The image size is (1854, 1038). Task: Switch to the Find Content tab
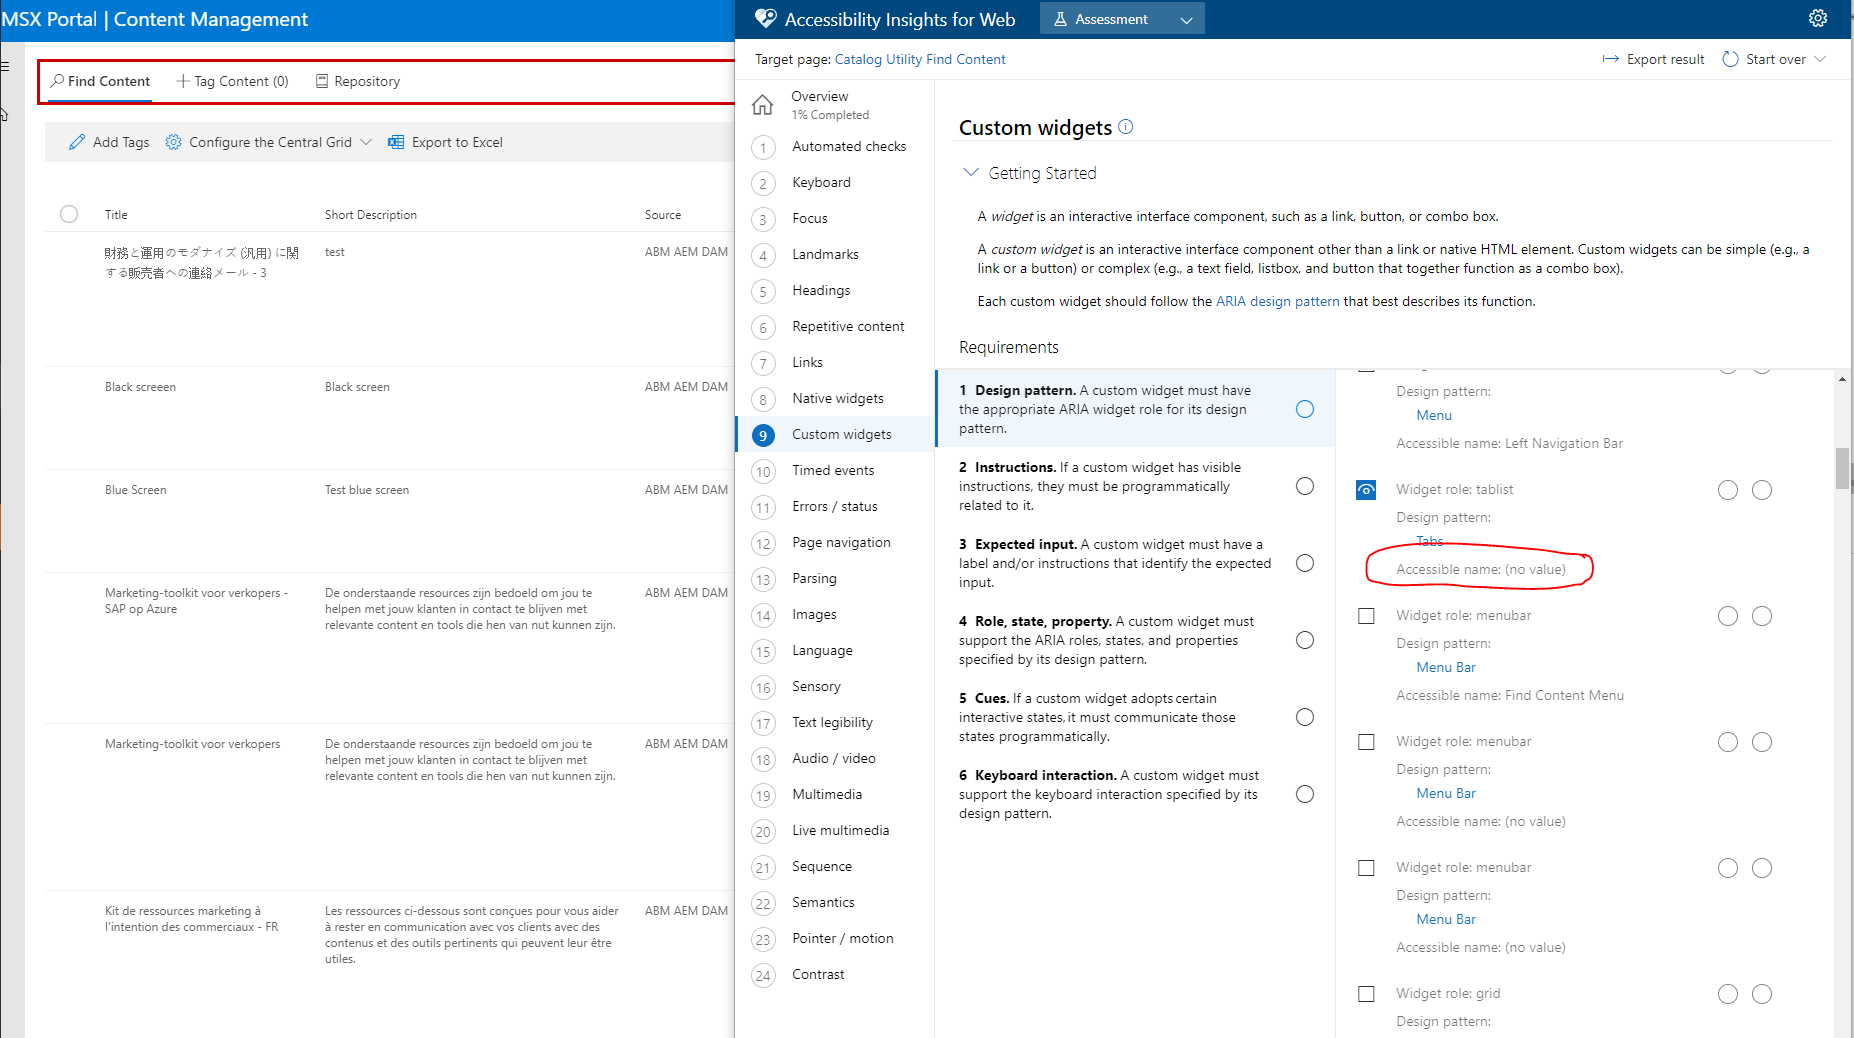point(100,81)
